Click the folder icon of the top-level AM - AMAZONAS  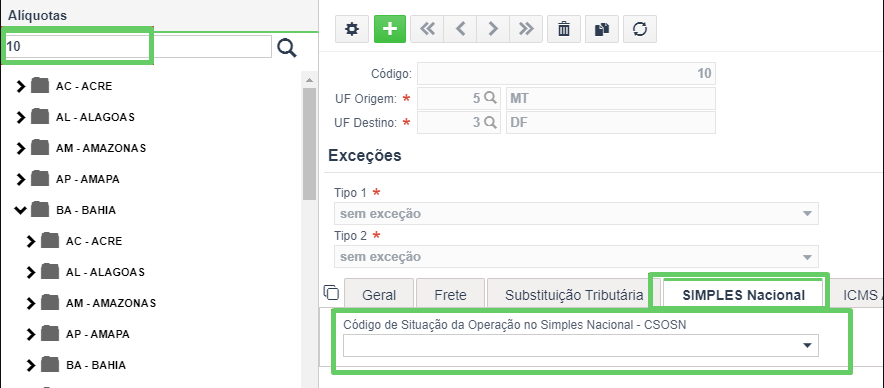click(x=40, y=148)
